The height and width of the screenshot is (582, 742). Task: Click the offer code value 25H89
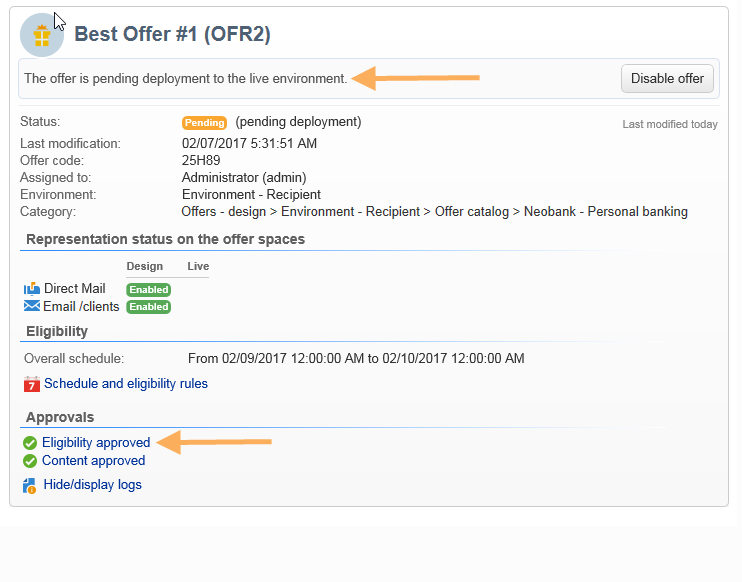click(x=203, y=160)
